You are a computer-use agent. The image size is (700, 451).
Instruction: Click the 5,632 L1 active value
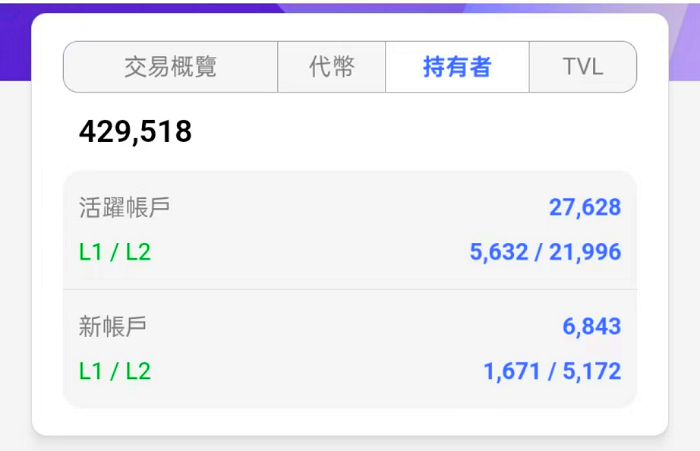(498, 252)
